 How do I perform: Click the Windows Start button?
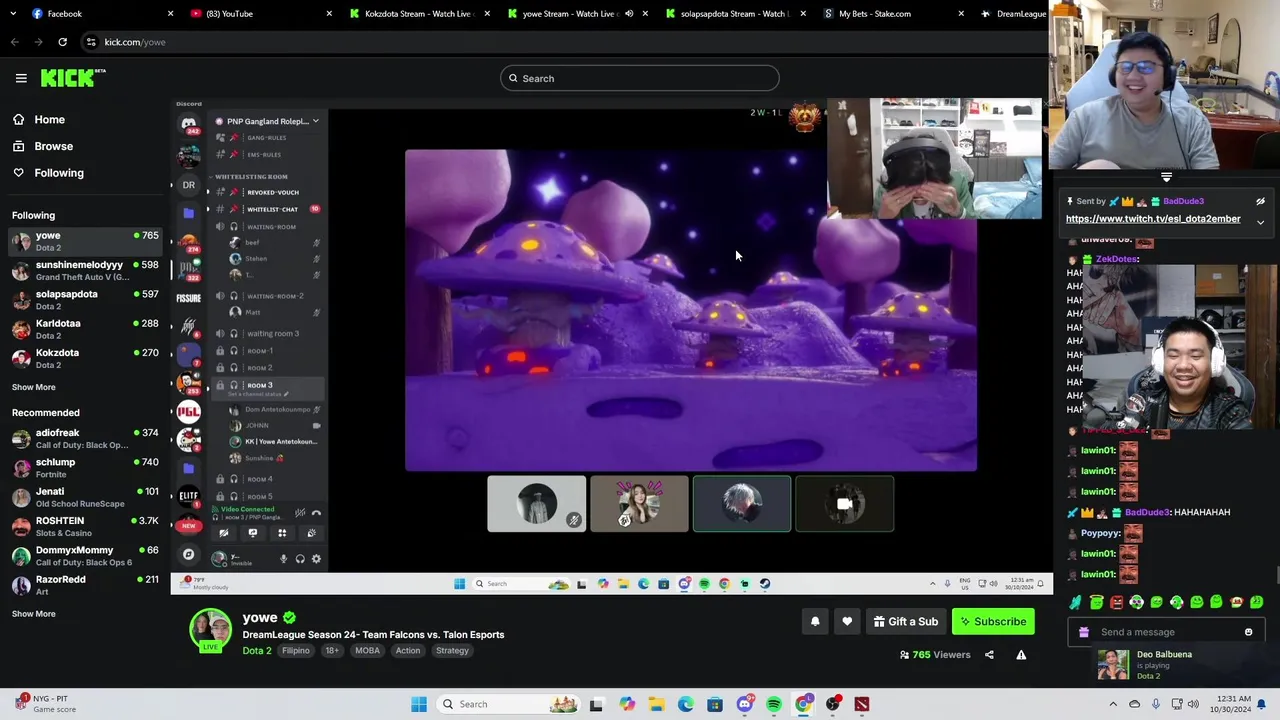(x=419, y=704)
